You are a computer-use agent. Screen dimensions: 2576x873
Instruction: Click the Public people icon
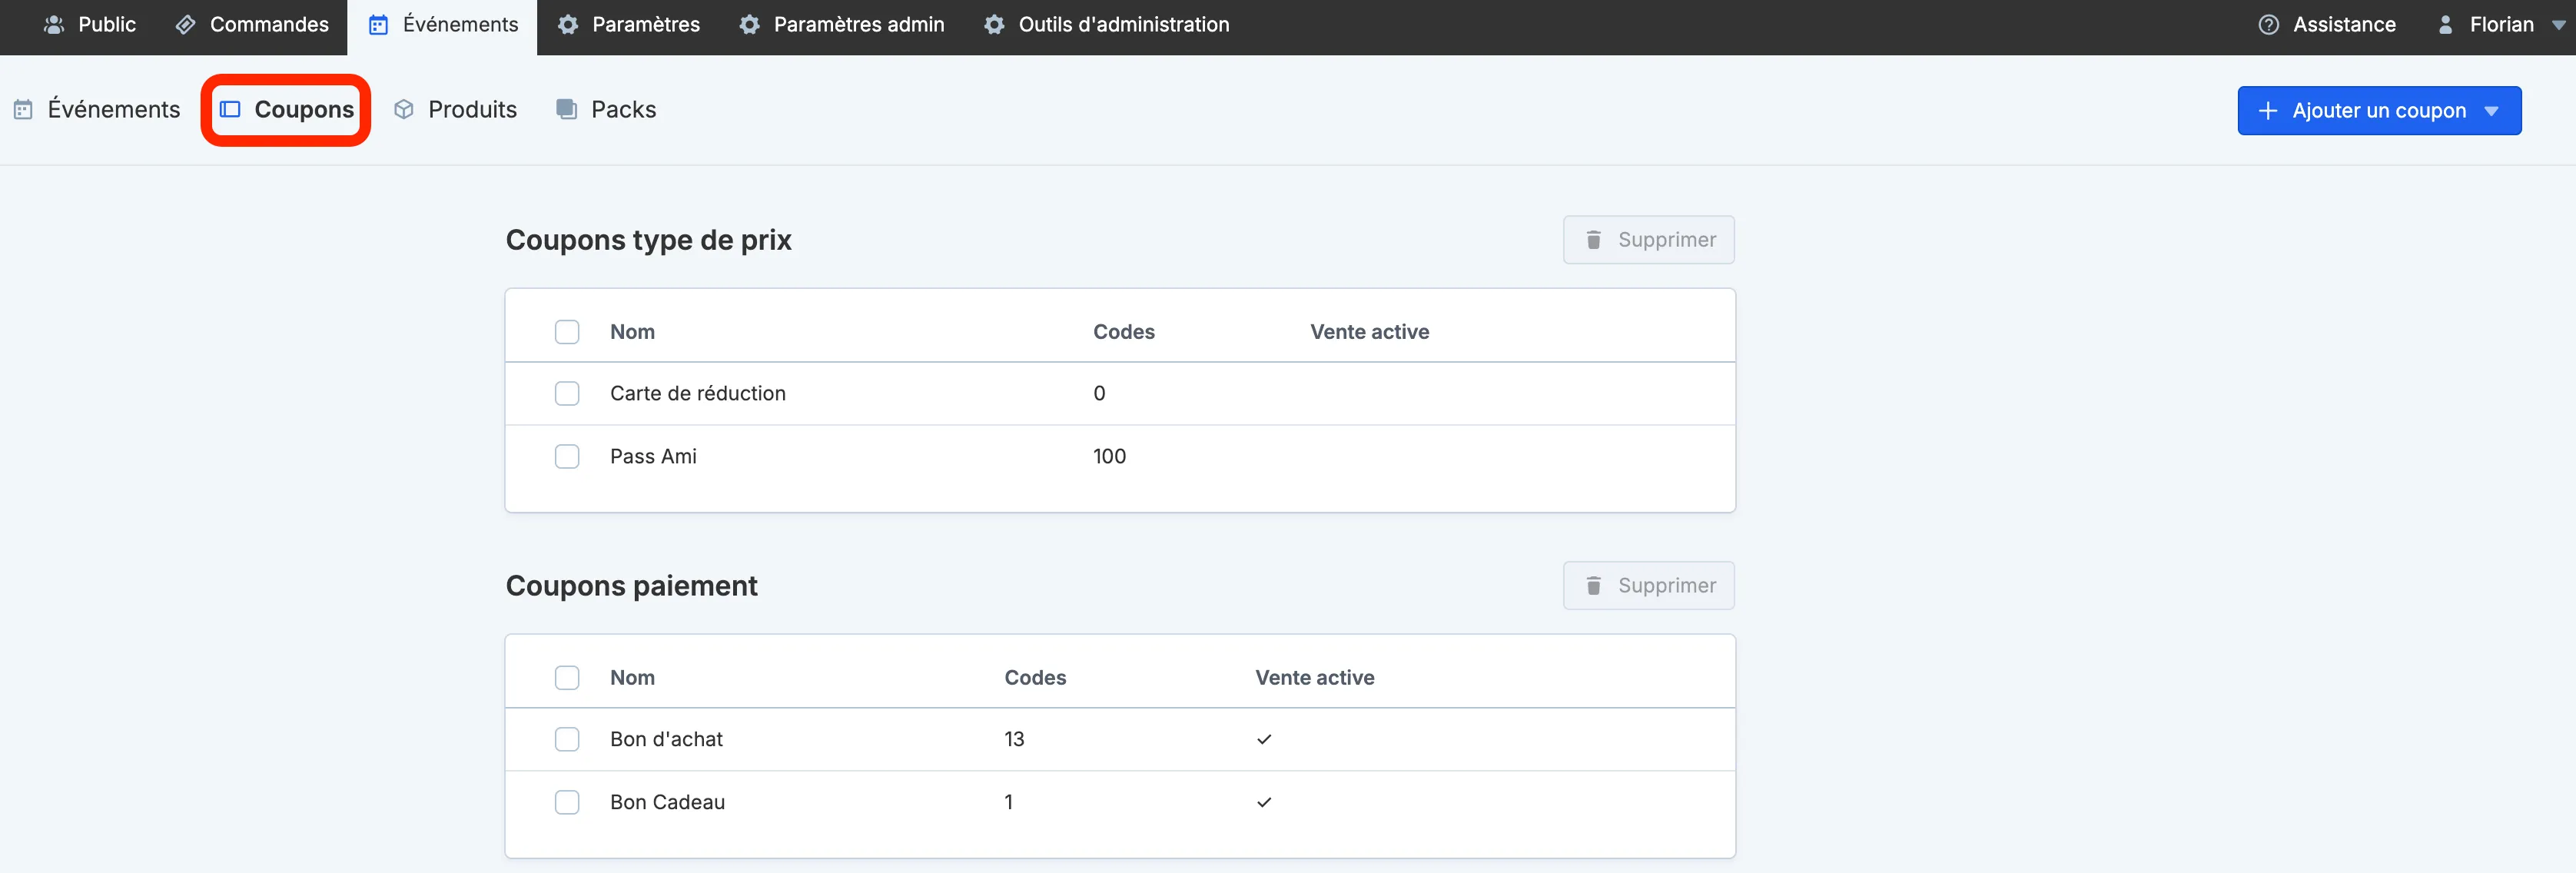click(54, 25)
